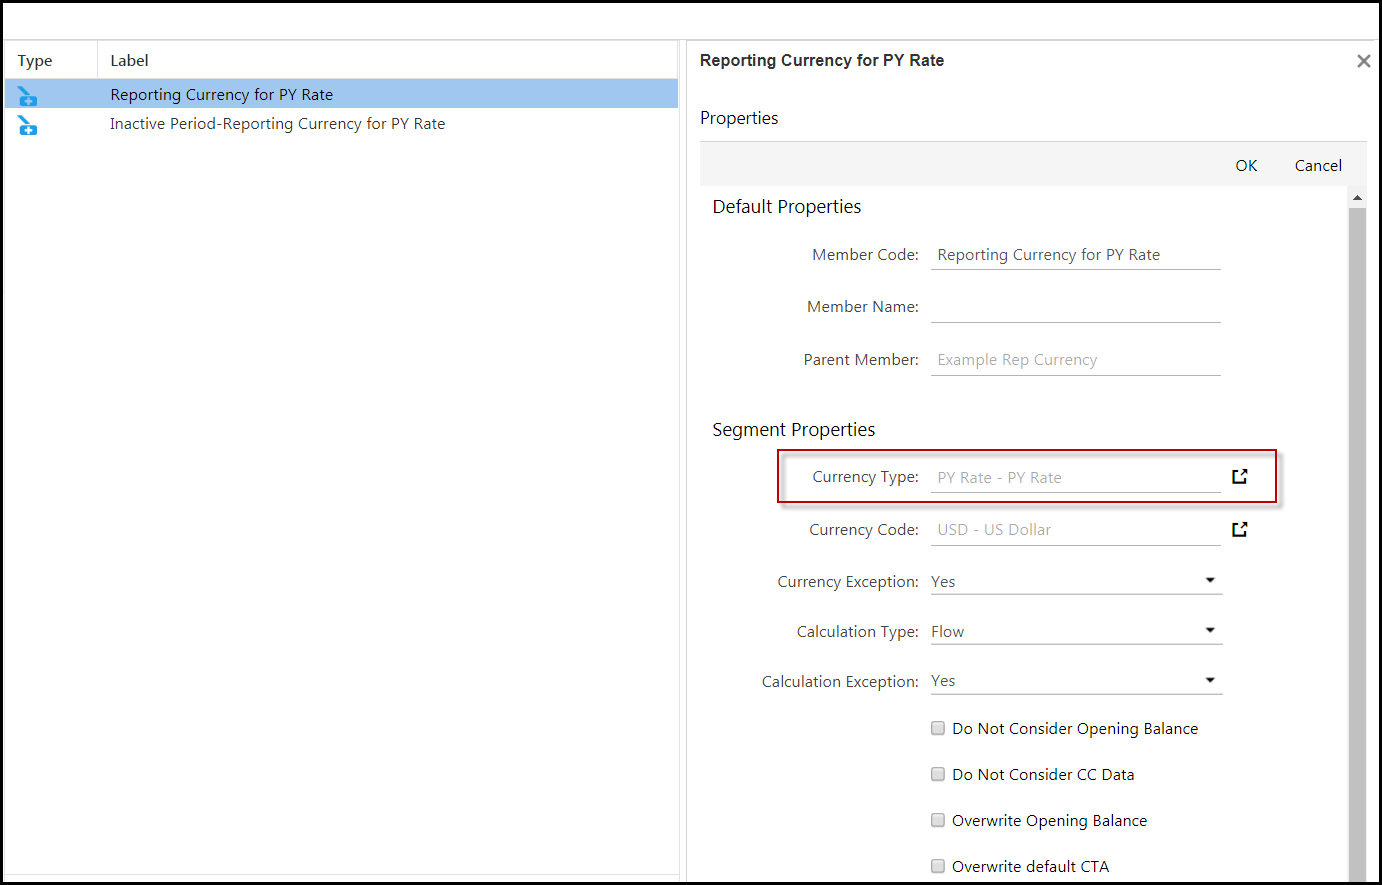This screenshot has width=1382, height=885.
Task: Click type icon for Inactive Period-Reporting Currency row
Action: pos(27,125)
